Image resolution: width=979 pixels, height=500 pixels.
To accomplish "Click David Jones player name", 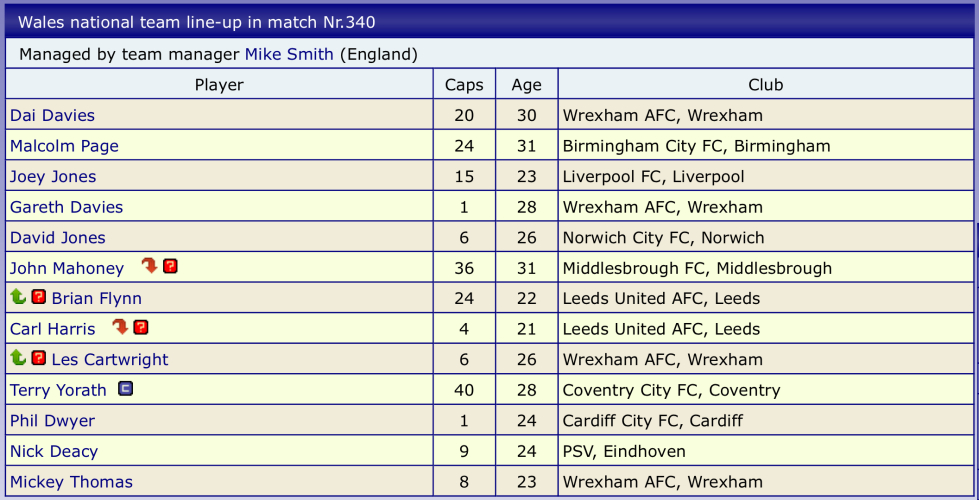I will [57, 238].
